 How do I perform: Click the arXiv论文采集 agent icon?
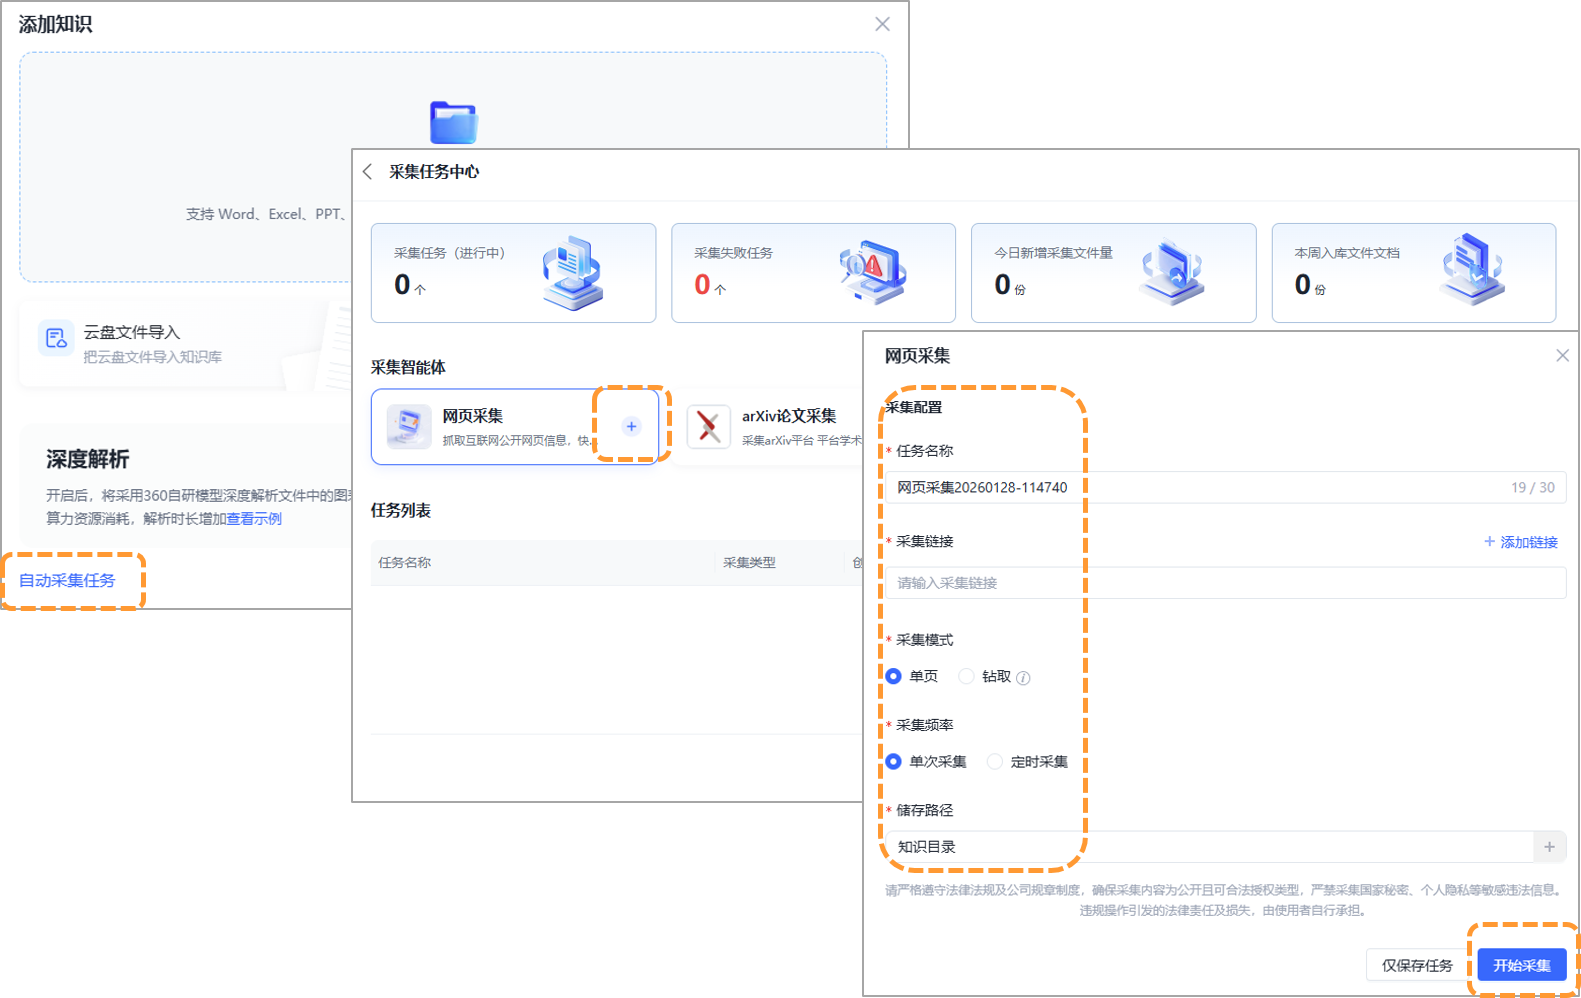point(709,427)
